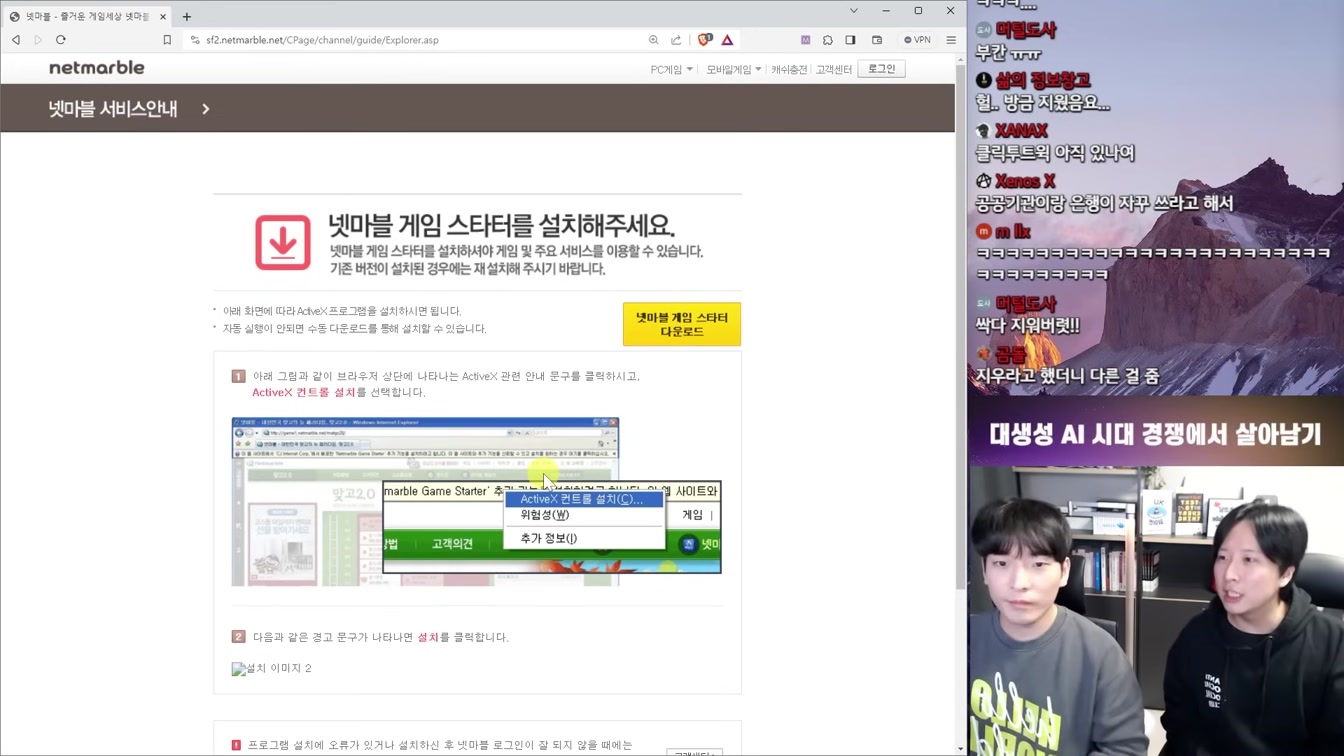Click the Xenos X avatar icon
This screenshot has width=1344, height=756.
[983, 181]
